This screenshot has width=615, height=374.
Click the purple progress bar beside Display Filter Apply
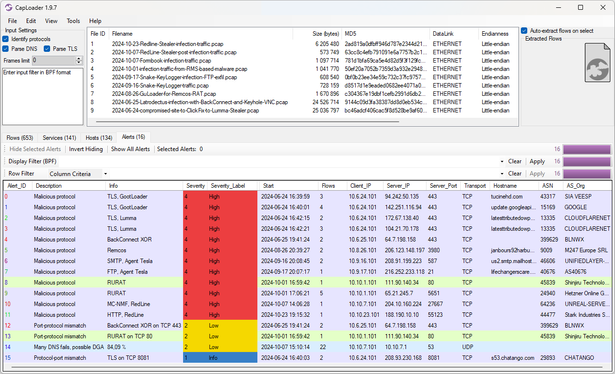tap(587, 161)
